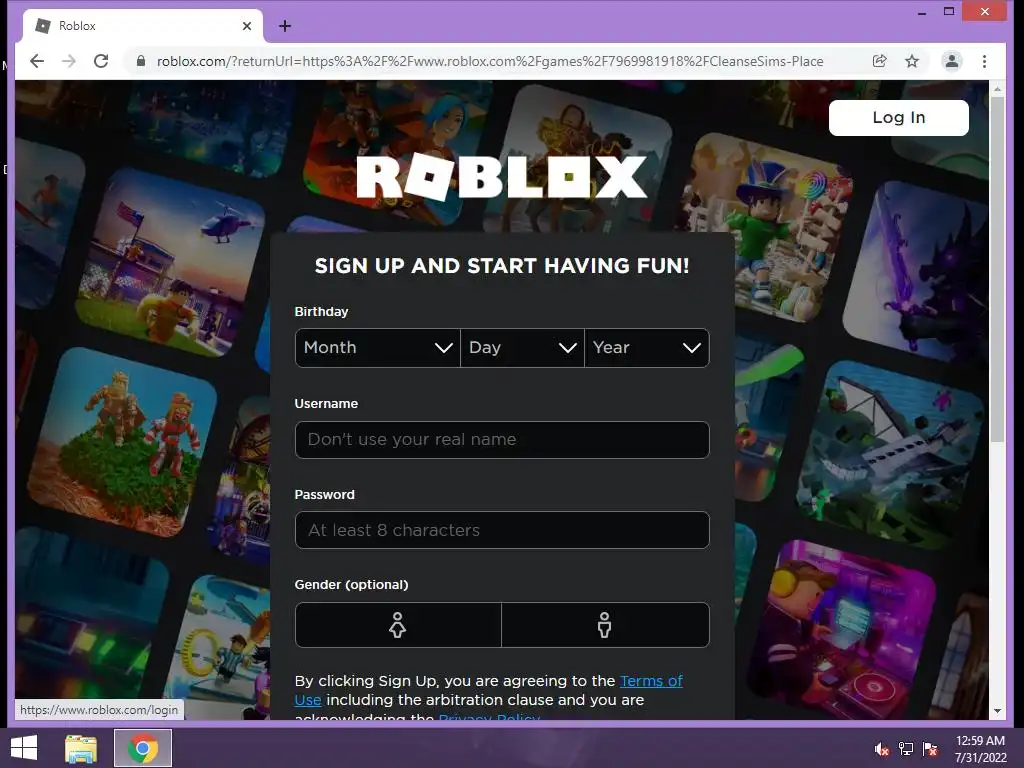The height and width of the screenshot is (768, 1024).
Task: Click the "SIGN UP AND START HAVING FUN!" heading
Action: [x=502, y=266]
